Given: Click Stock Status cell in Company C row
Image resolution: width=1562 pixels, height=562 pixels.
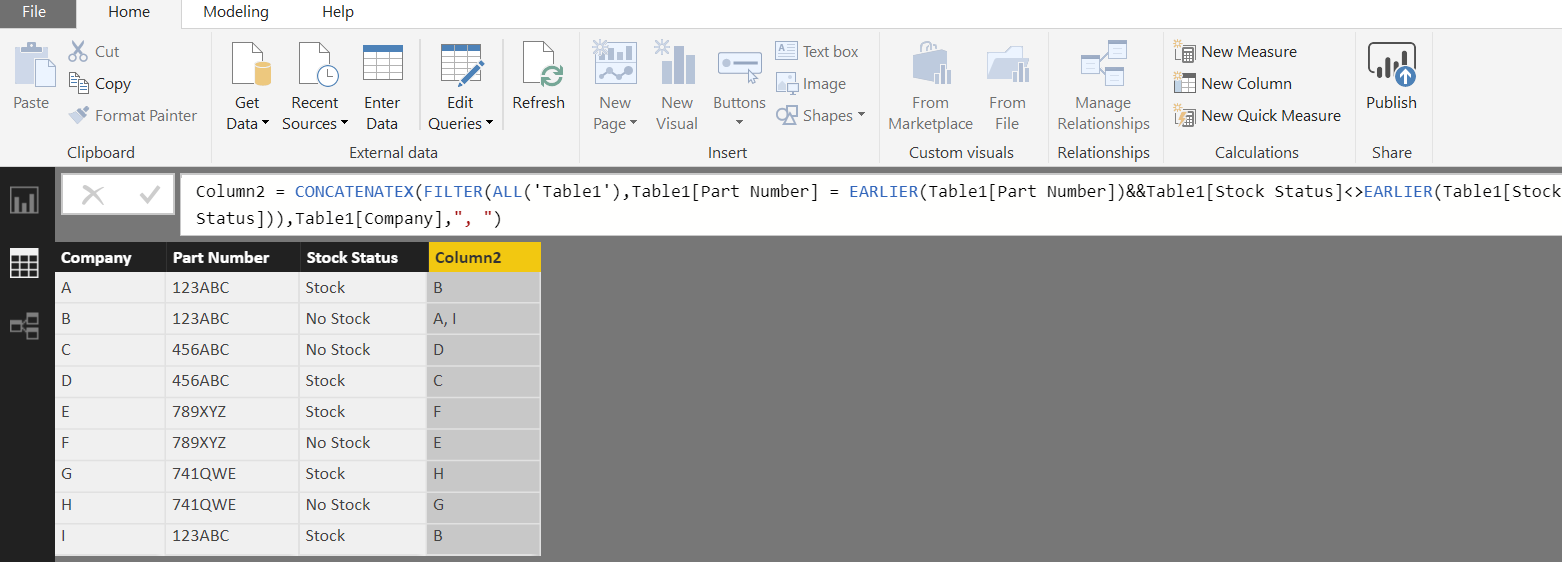Looking at the screenshot, I should coord(363,350).
